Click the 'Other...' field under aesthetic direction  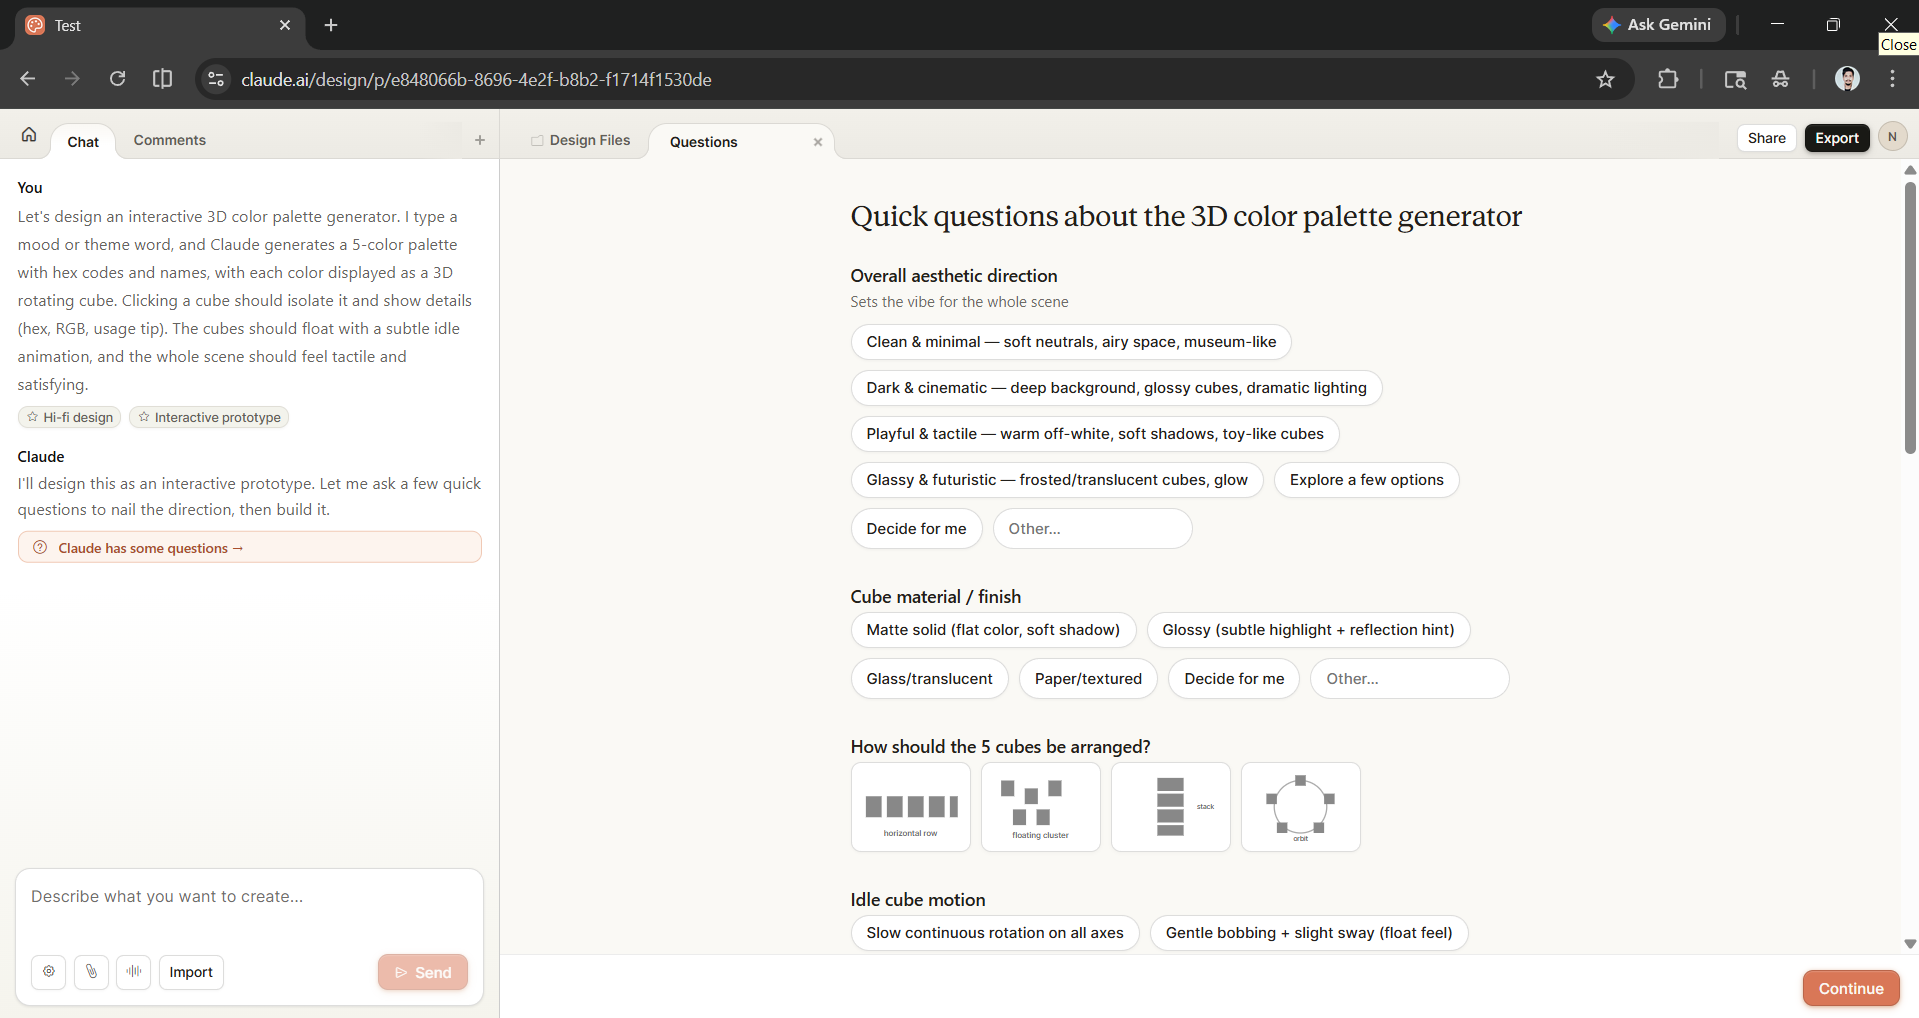(x=1092, y=529)
